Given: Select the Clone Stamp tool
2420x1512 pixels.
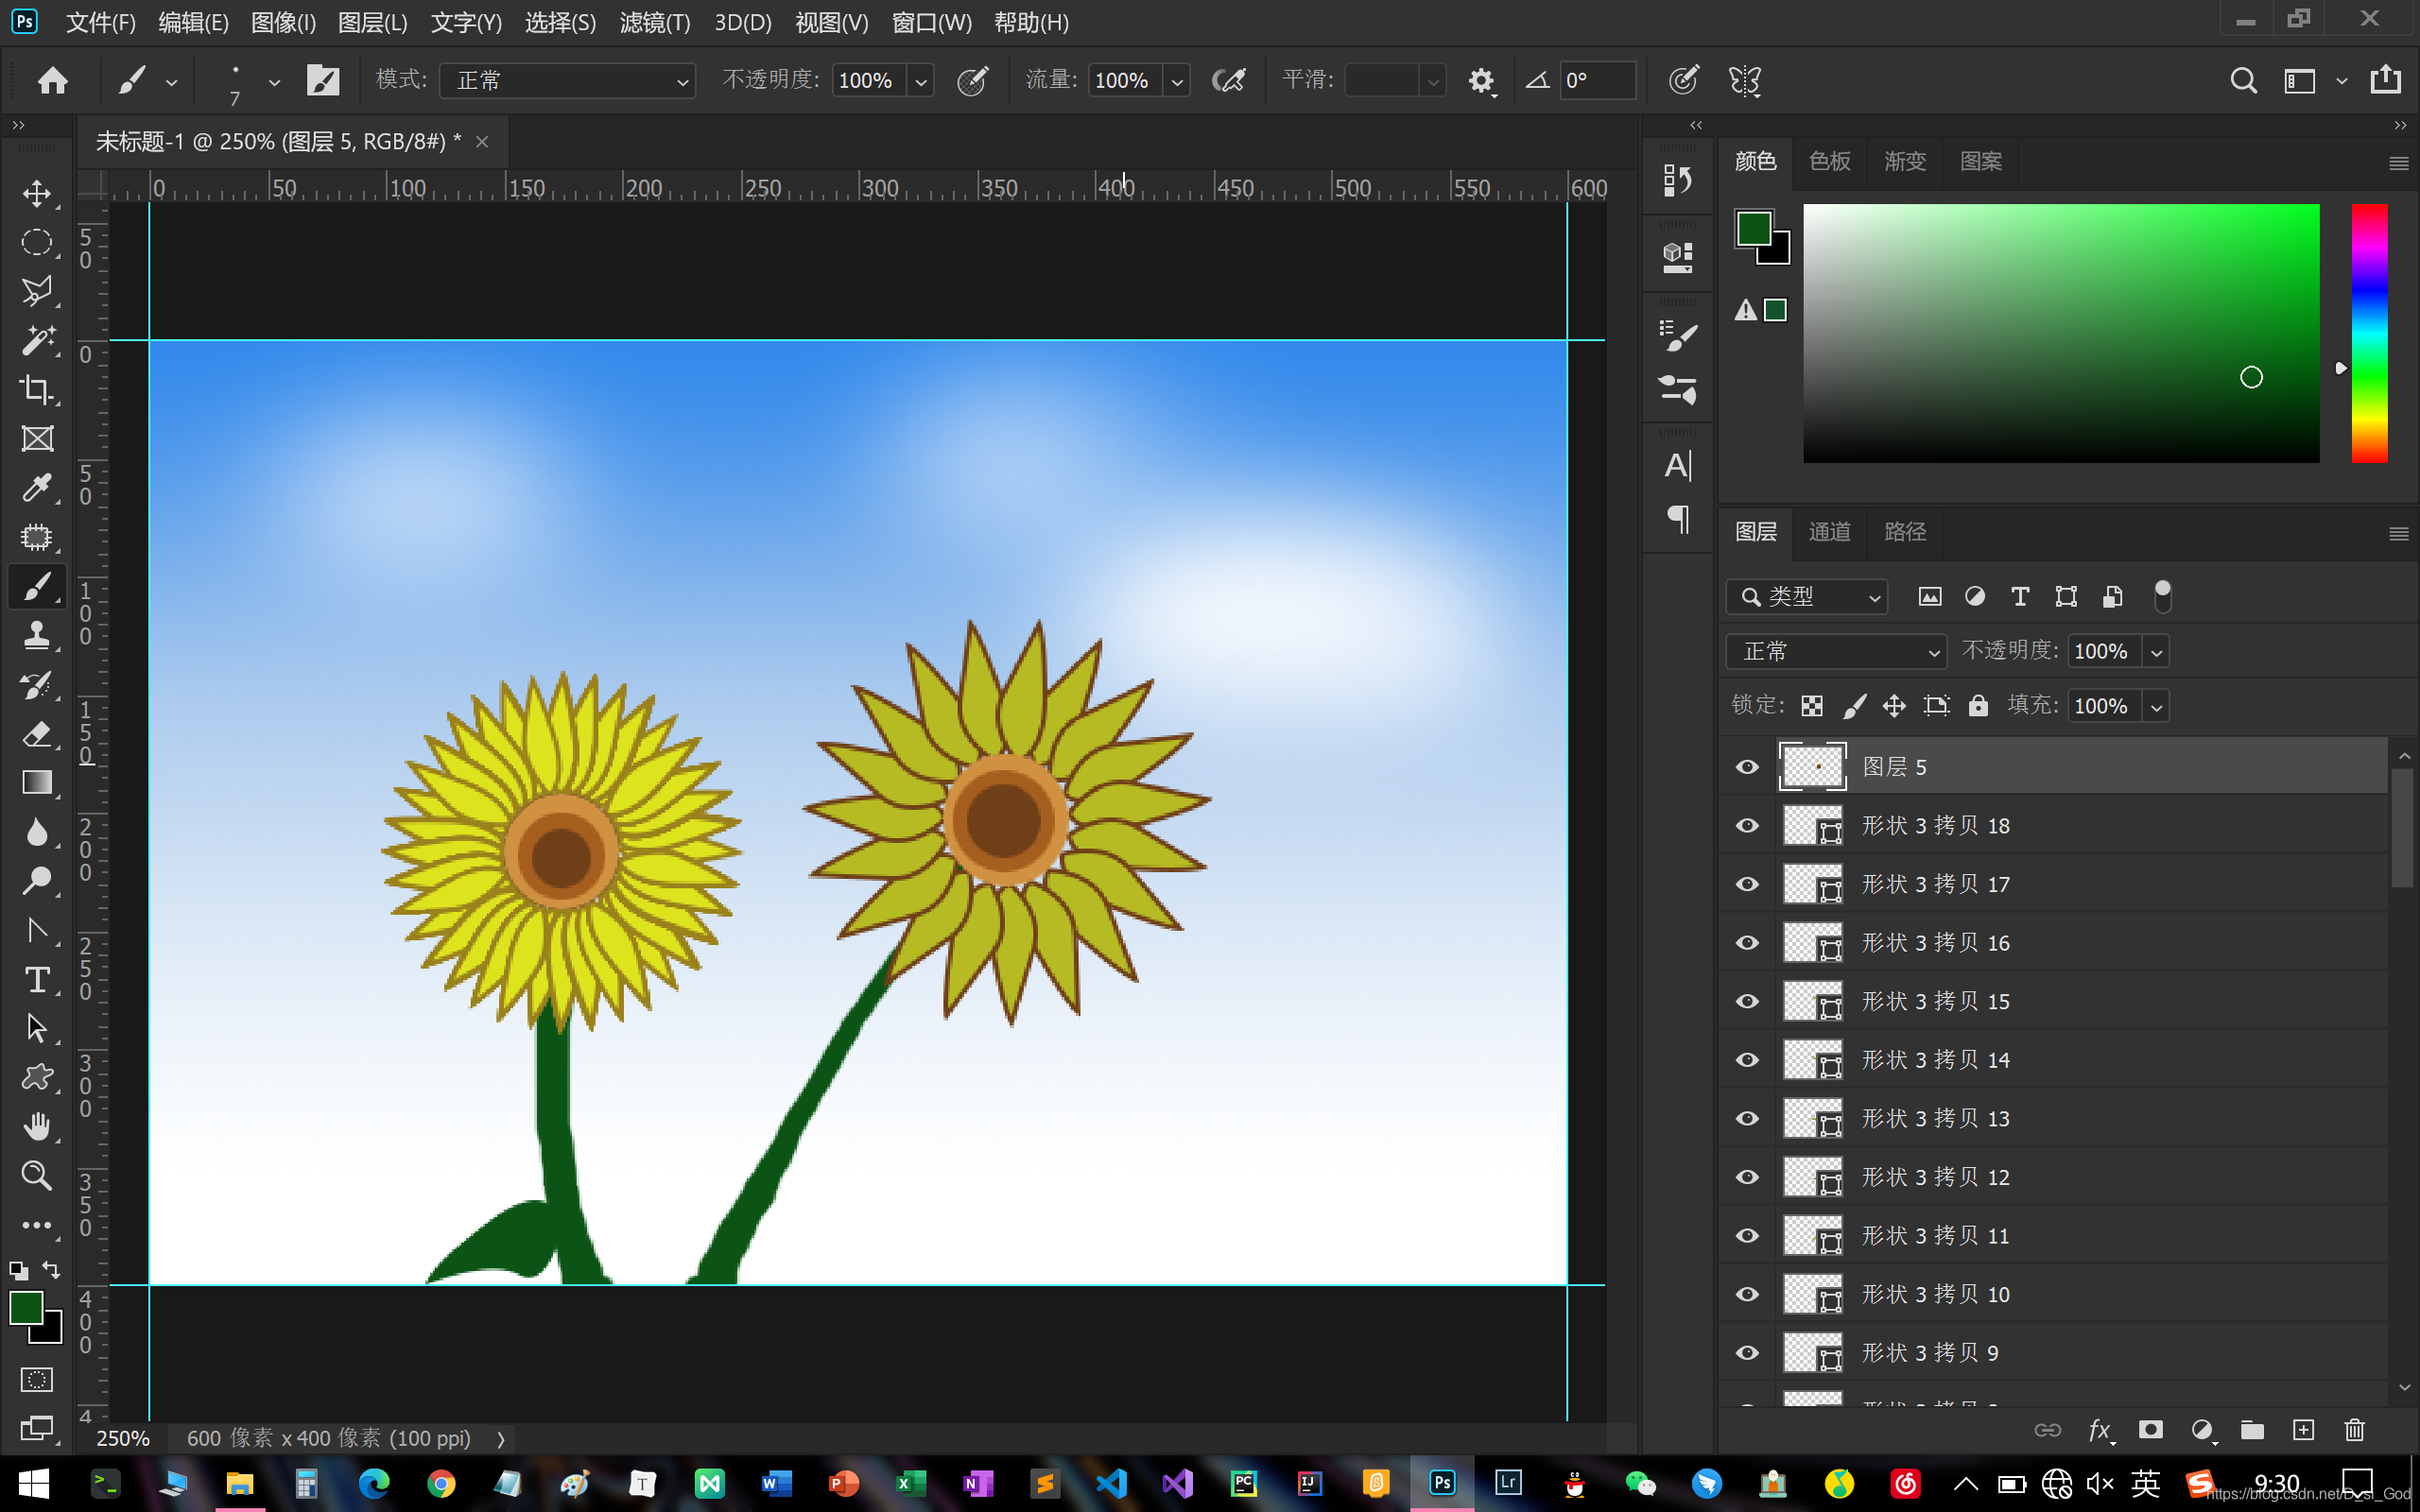Looking at the screenshot, I should [37, 635].
